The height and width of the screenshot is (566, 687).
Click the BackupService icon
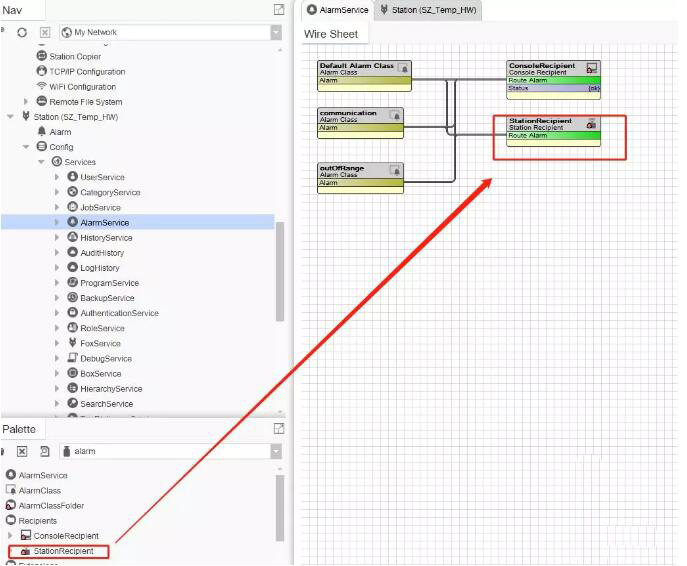coord(72,297)
